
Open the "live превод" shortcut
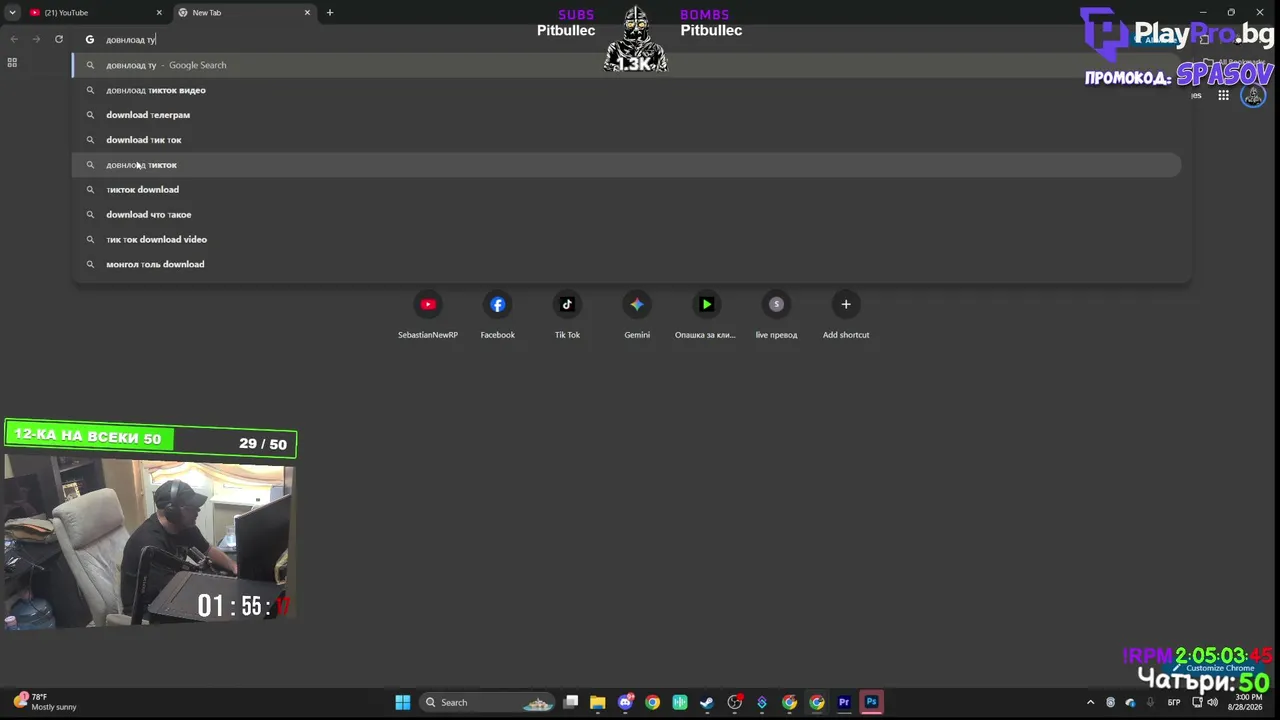click(776, 315)
